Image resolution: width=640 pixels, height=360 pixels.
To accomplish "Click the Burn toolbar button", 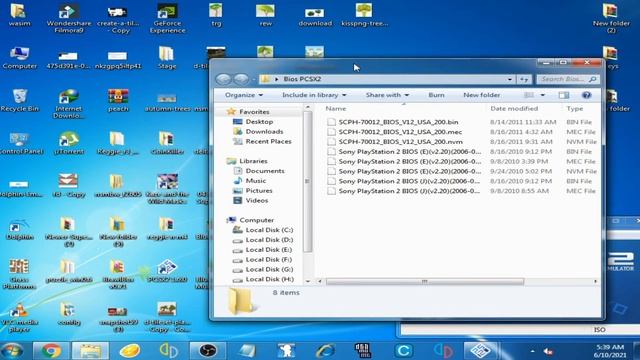I will tap(436, 95).
